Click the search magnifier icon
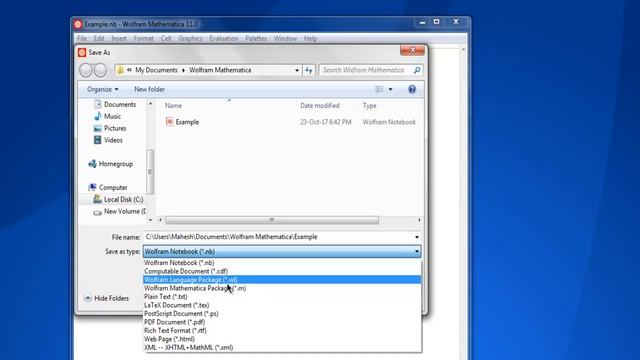The image size is (640, 360). point(417,70)
